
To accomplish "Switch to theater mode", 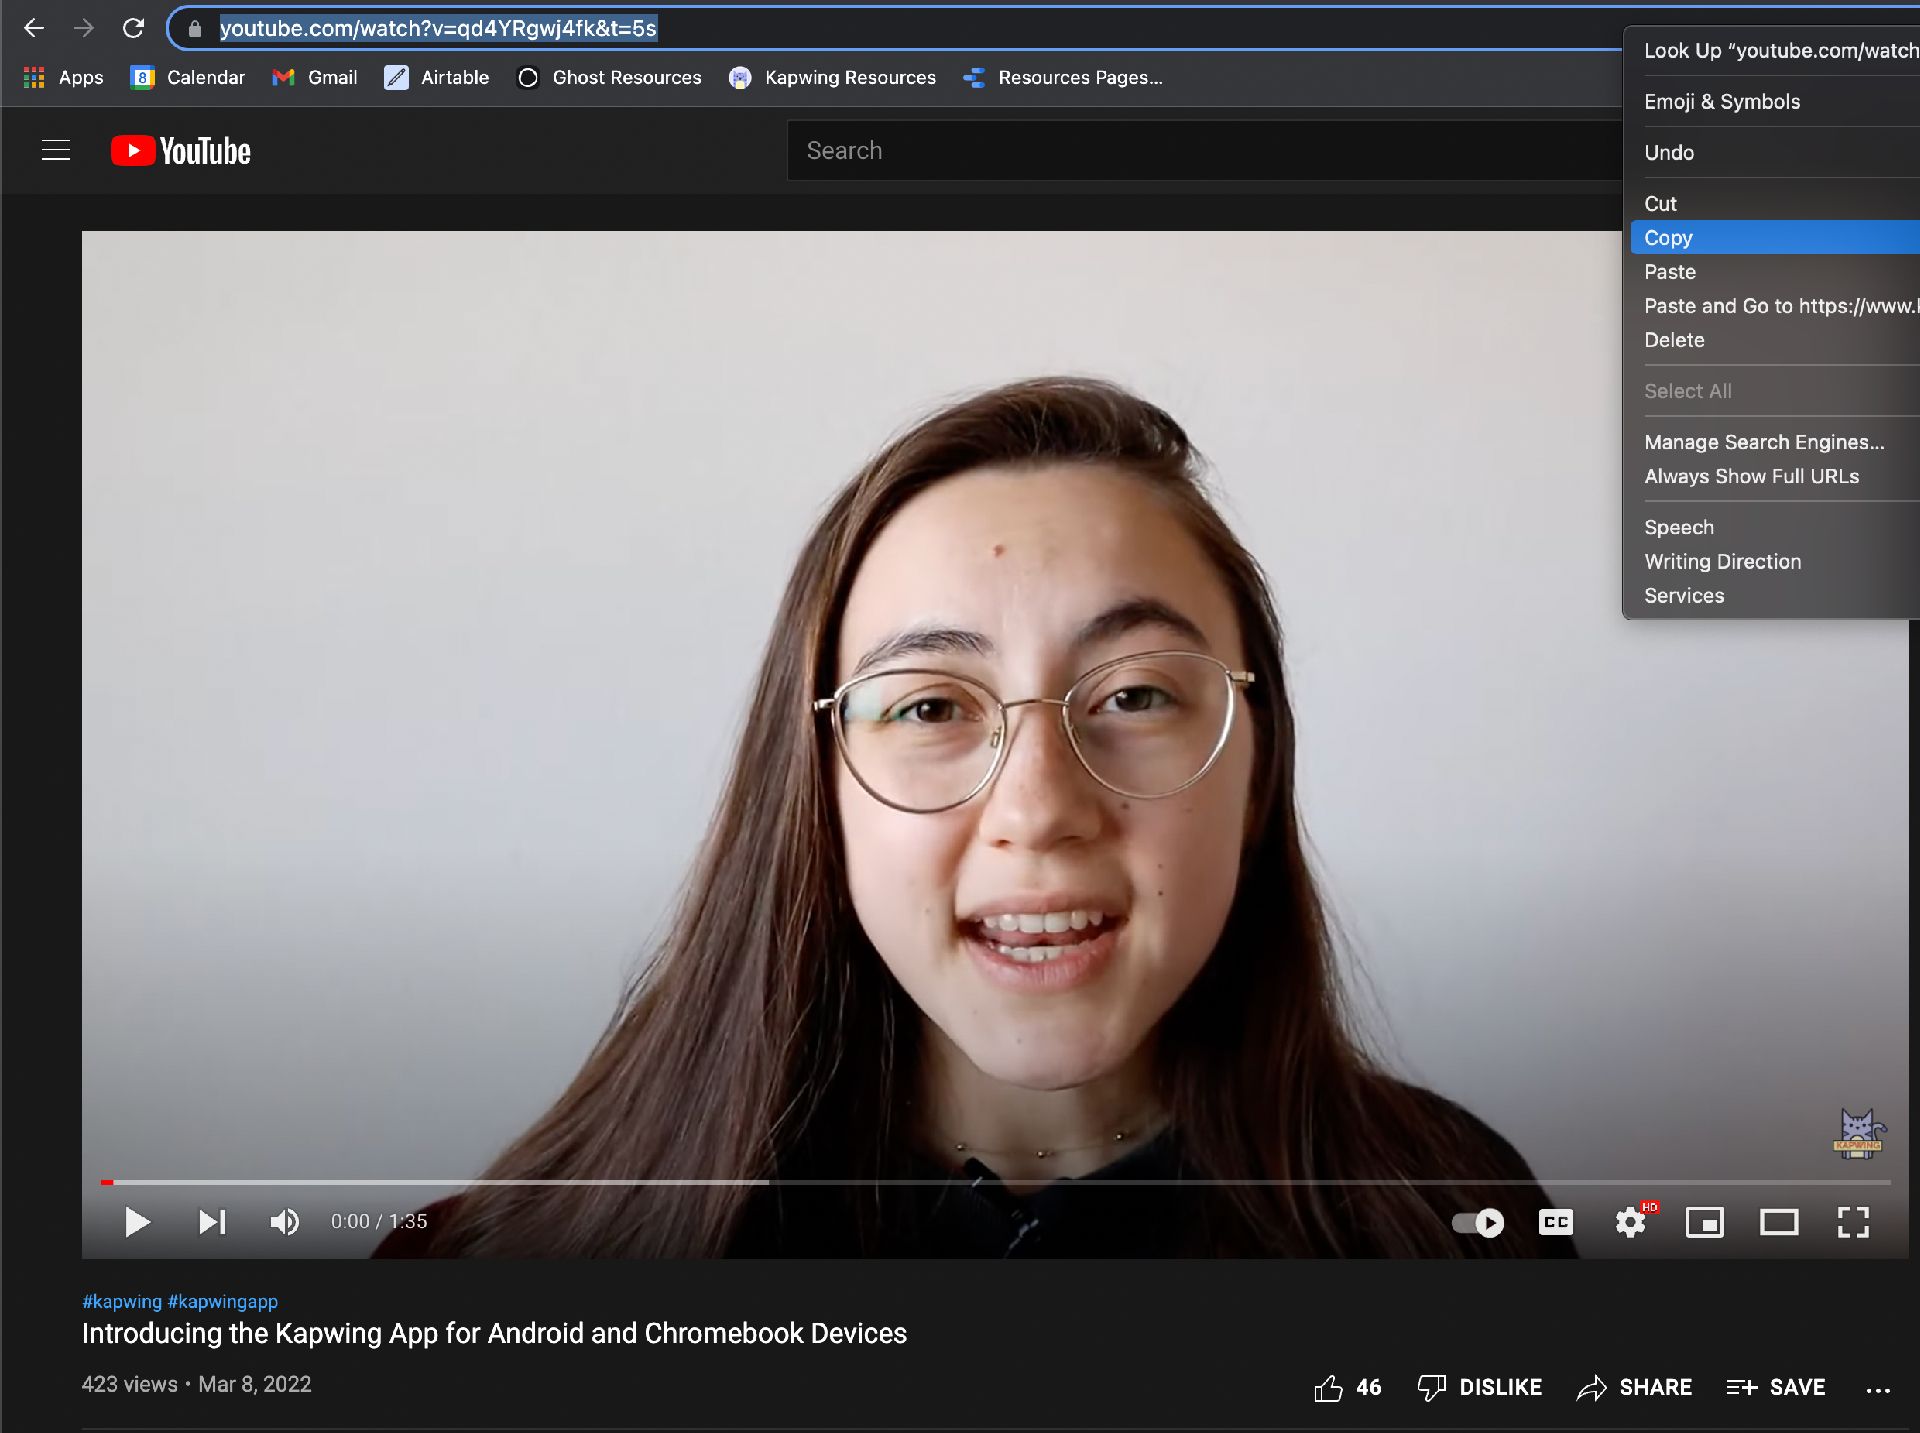I will [1779, 1222].
